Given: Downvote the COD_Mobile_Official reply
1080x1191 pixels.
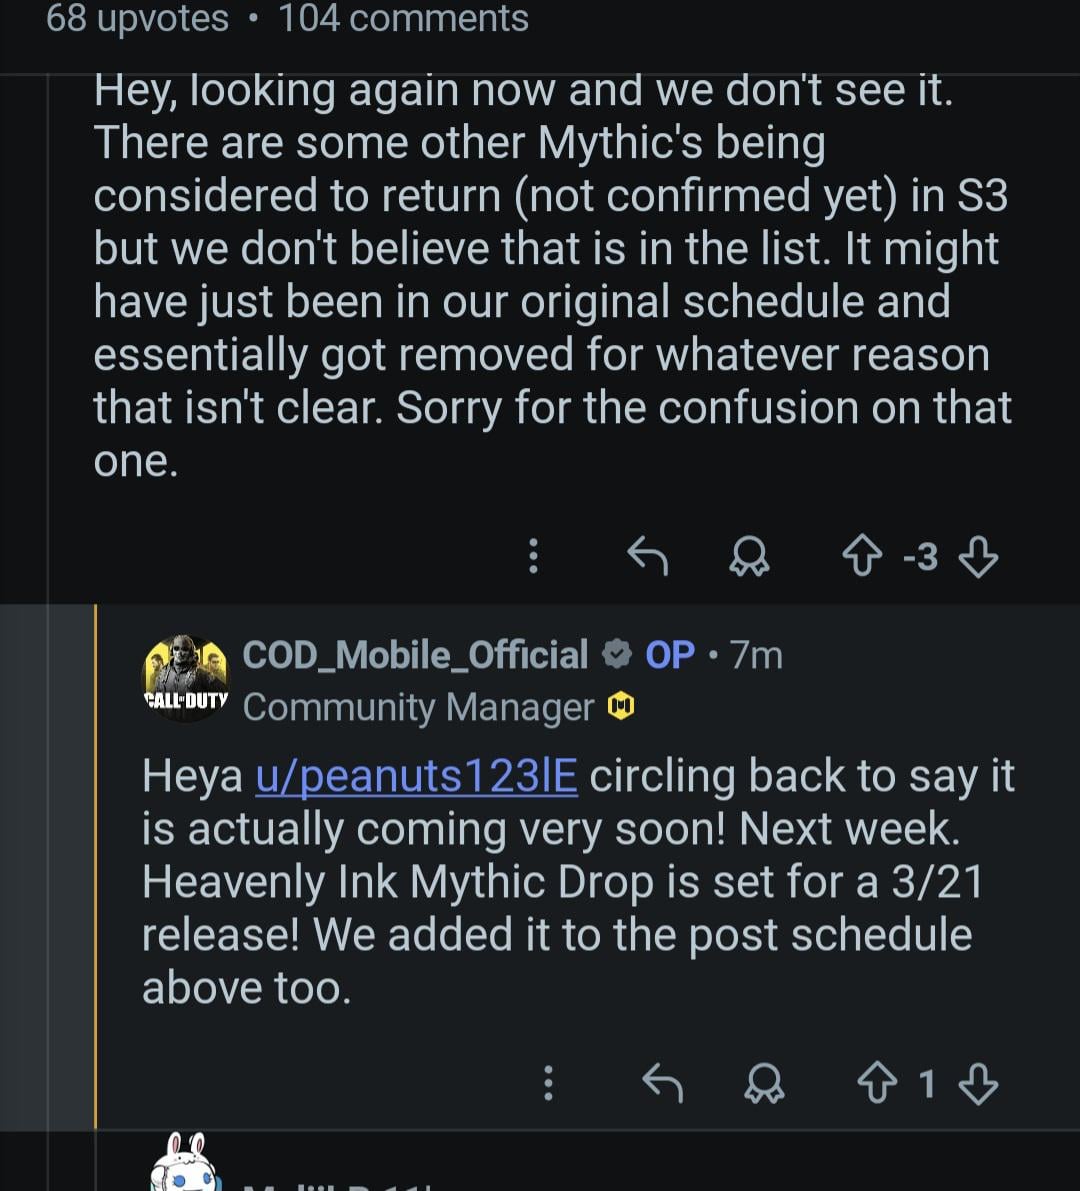Looking at the screenshot, I should pyautogui.click(x=977, y=1083).
